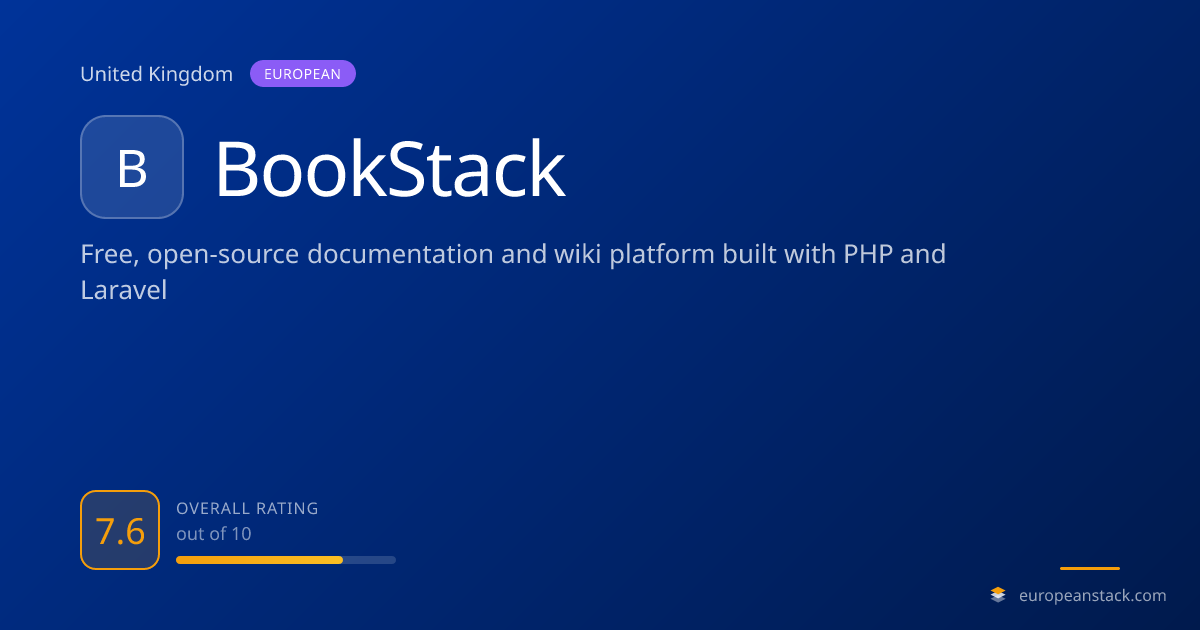Click the description starting "Free, open-source documentation"
Screen dimensions: 1200x630
[513, 272]
